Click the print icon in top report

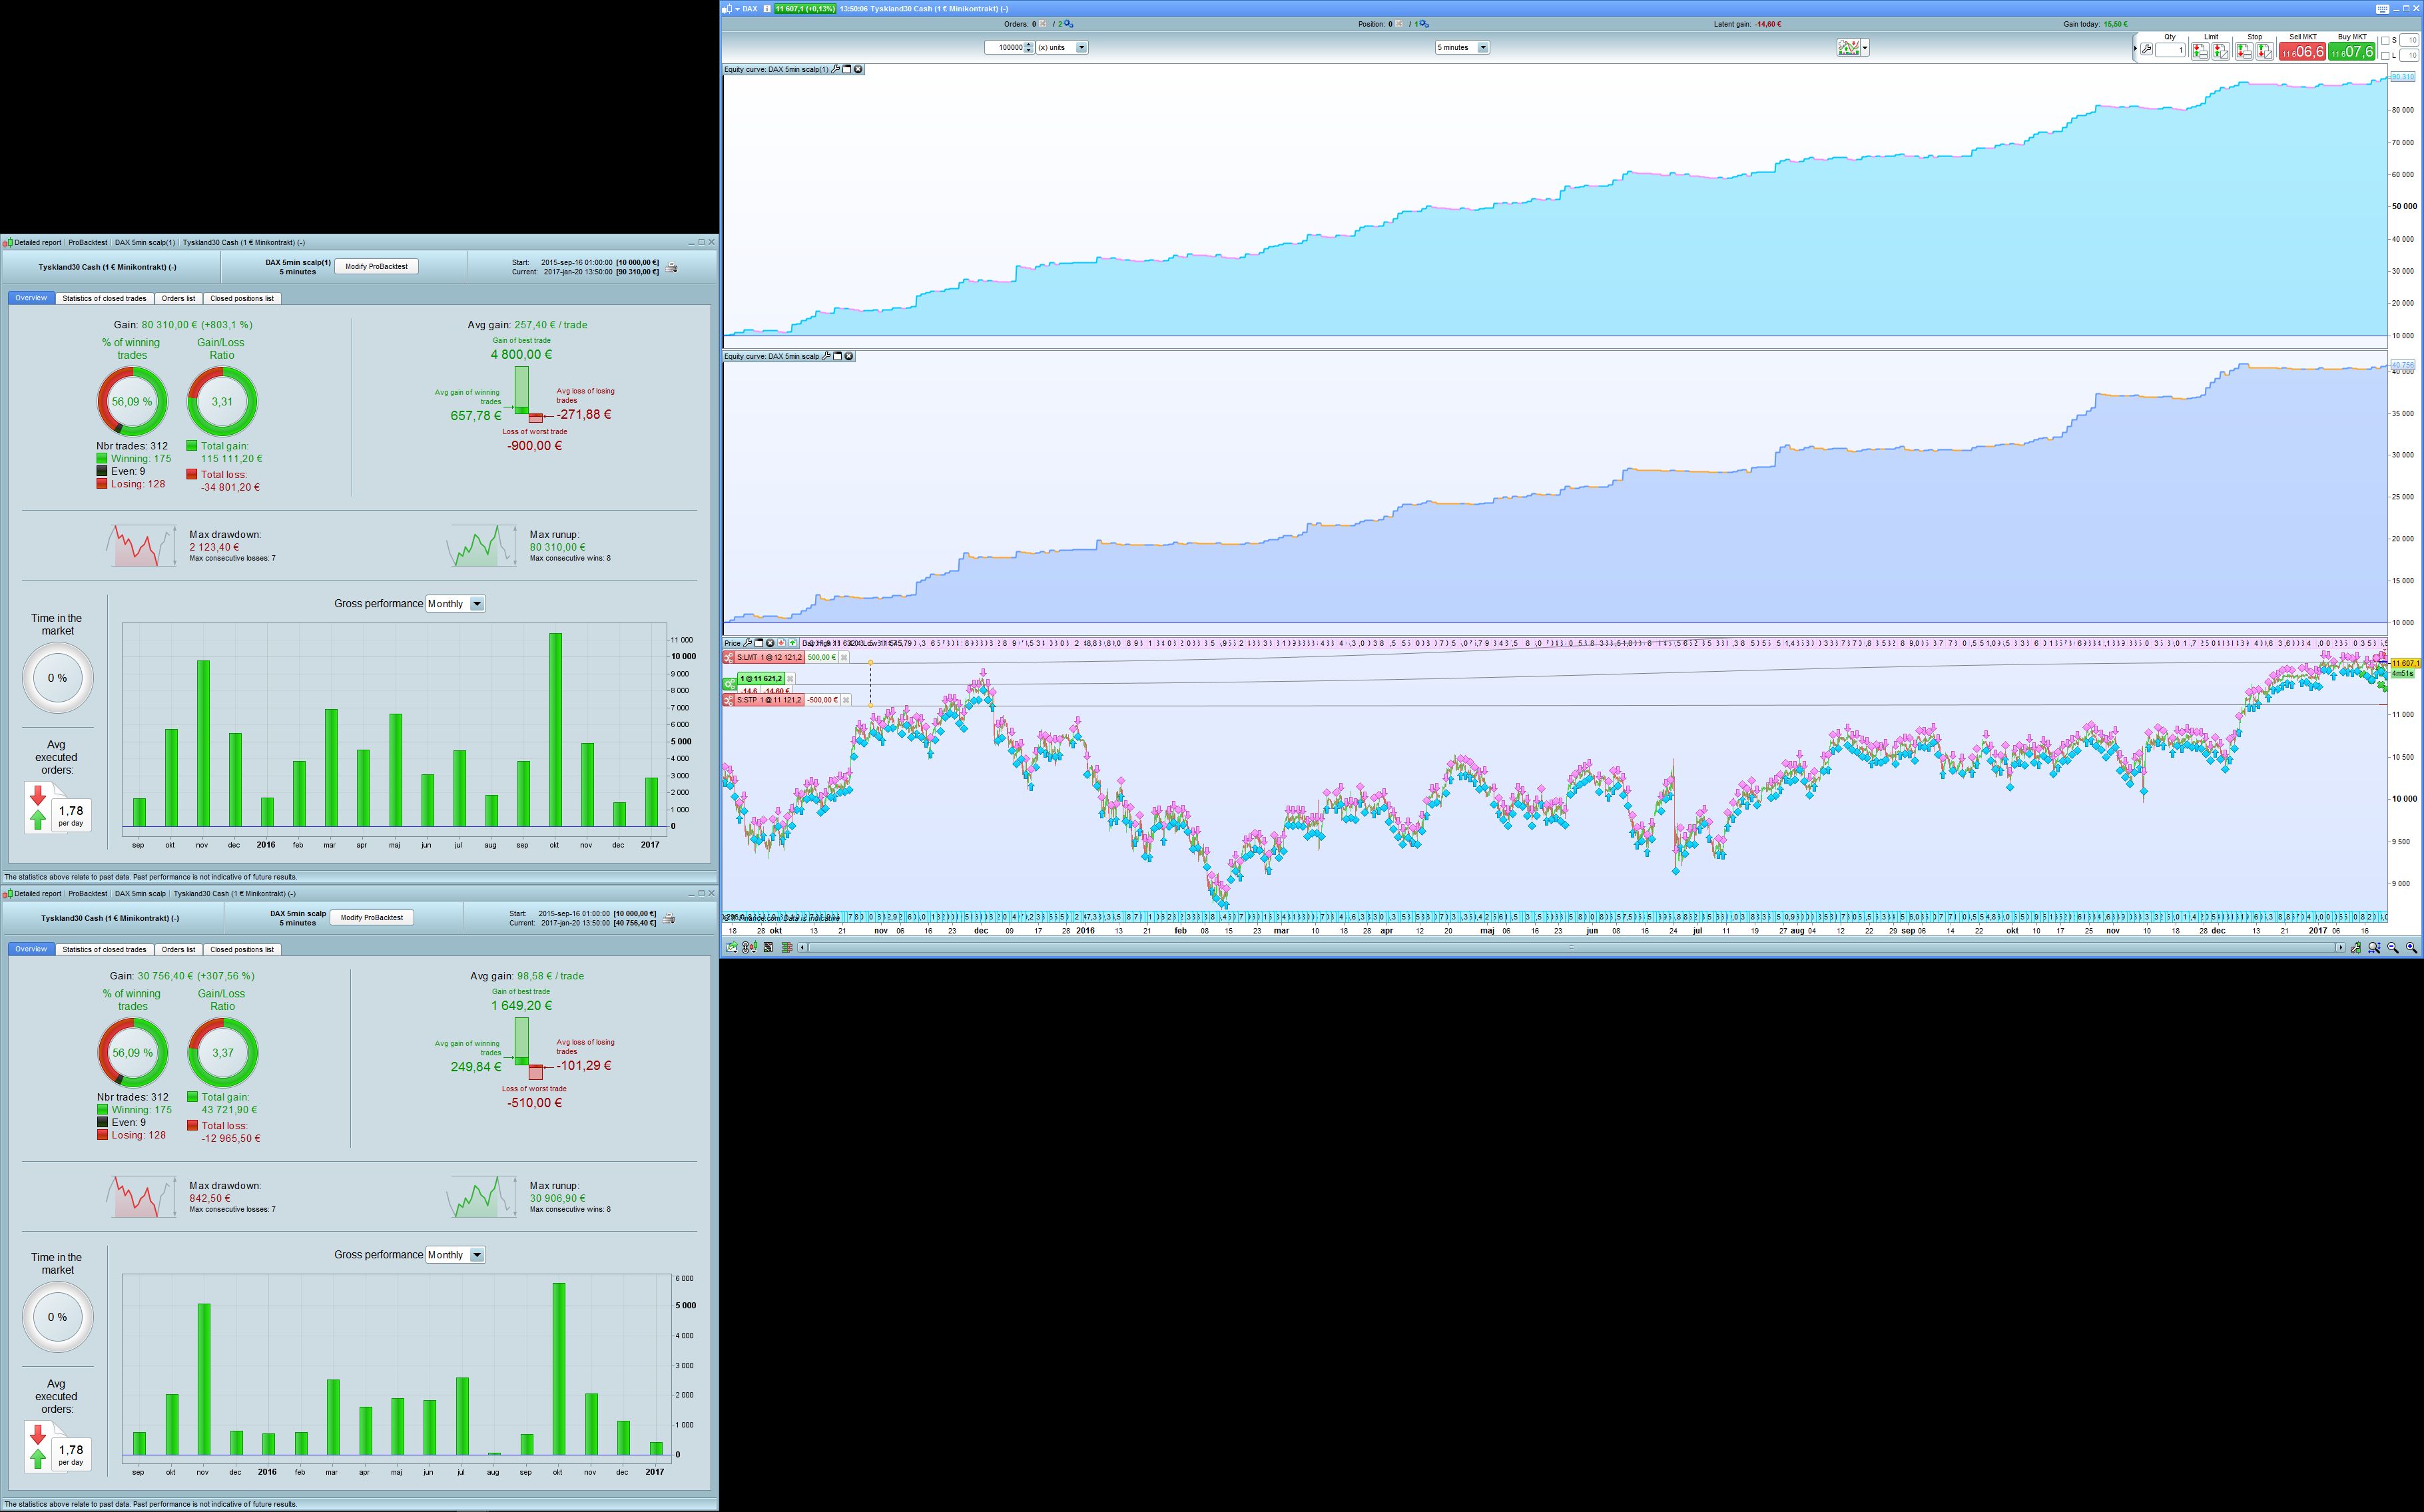point(672,268)
